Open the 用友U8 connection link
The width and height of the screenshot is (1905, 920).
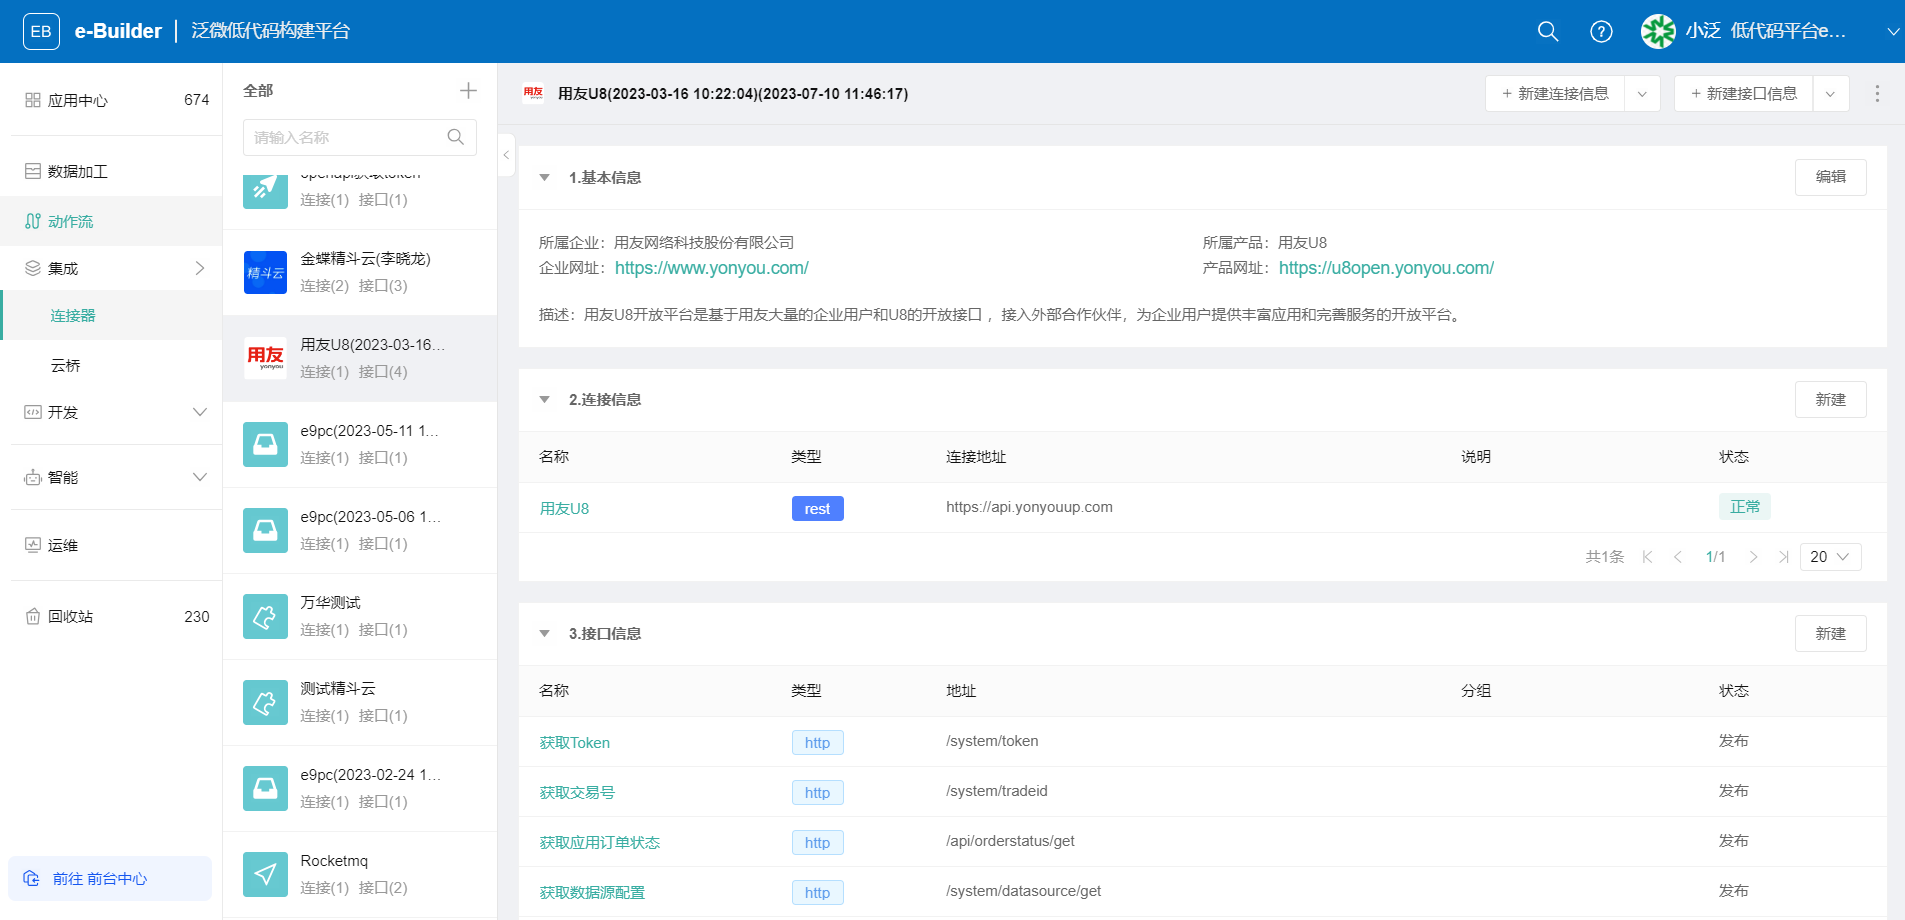click(x=565, y=509)
